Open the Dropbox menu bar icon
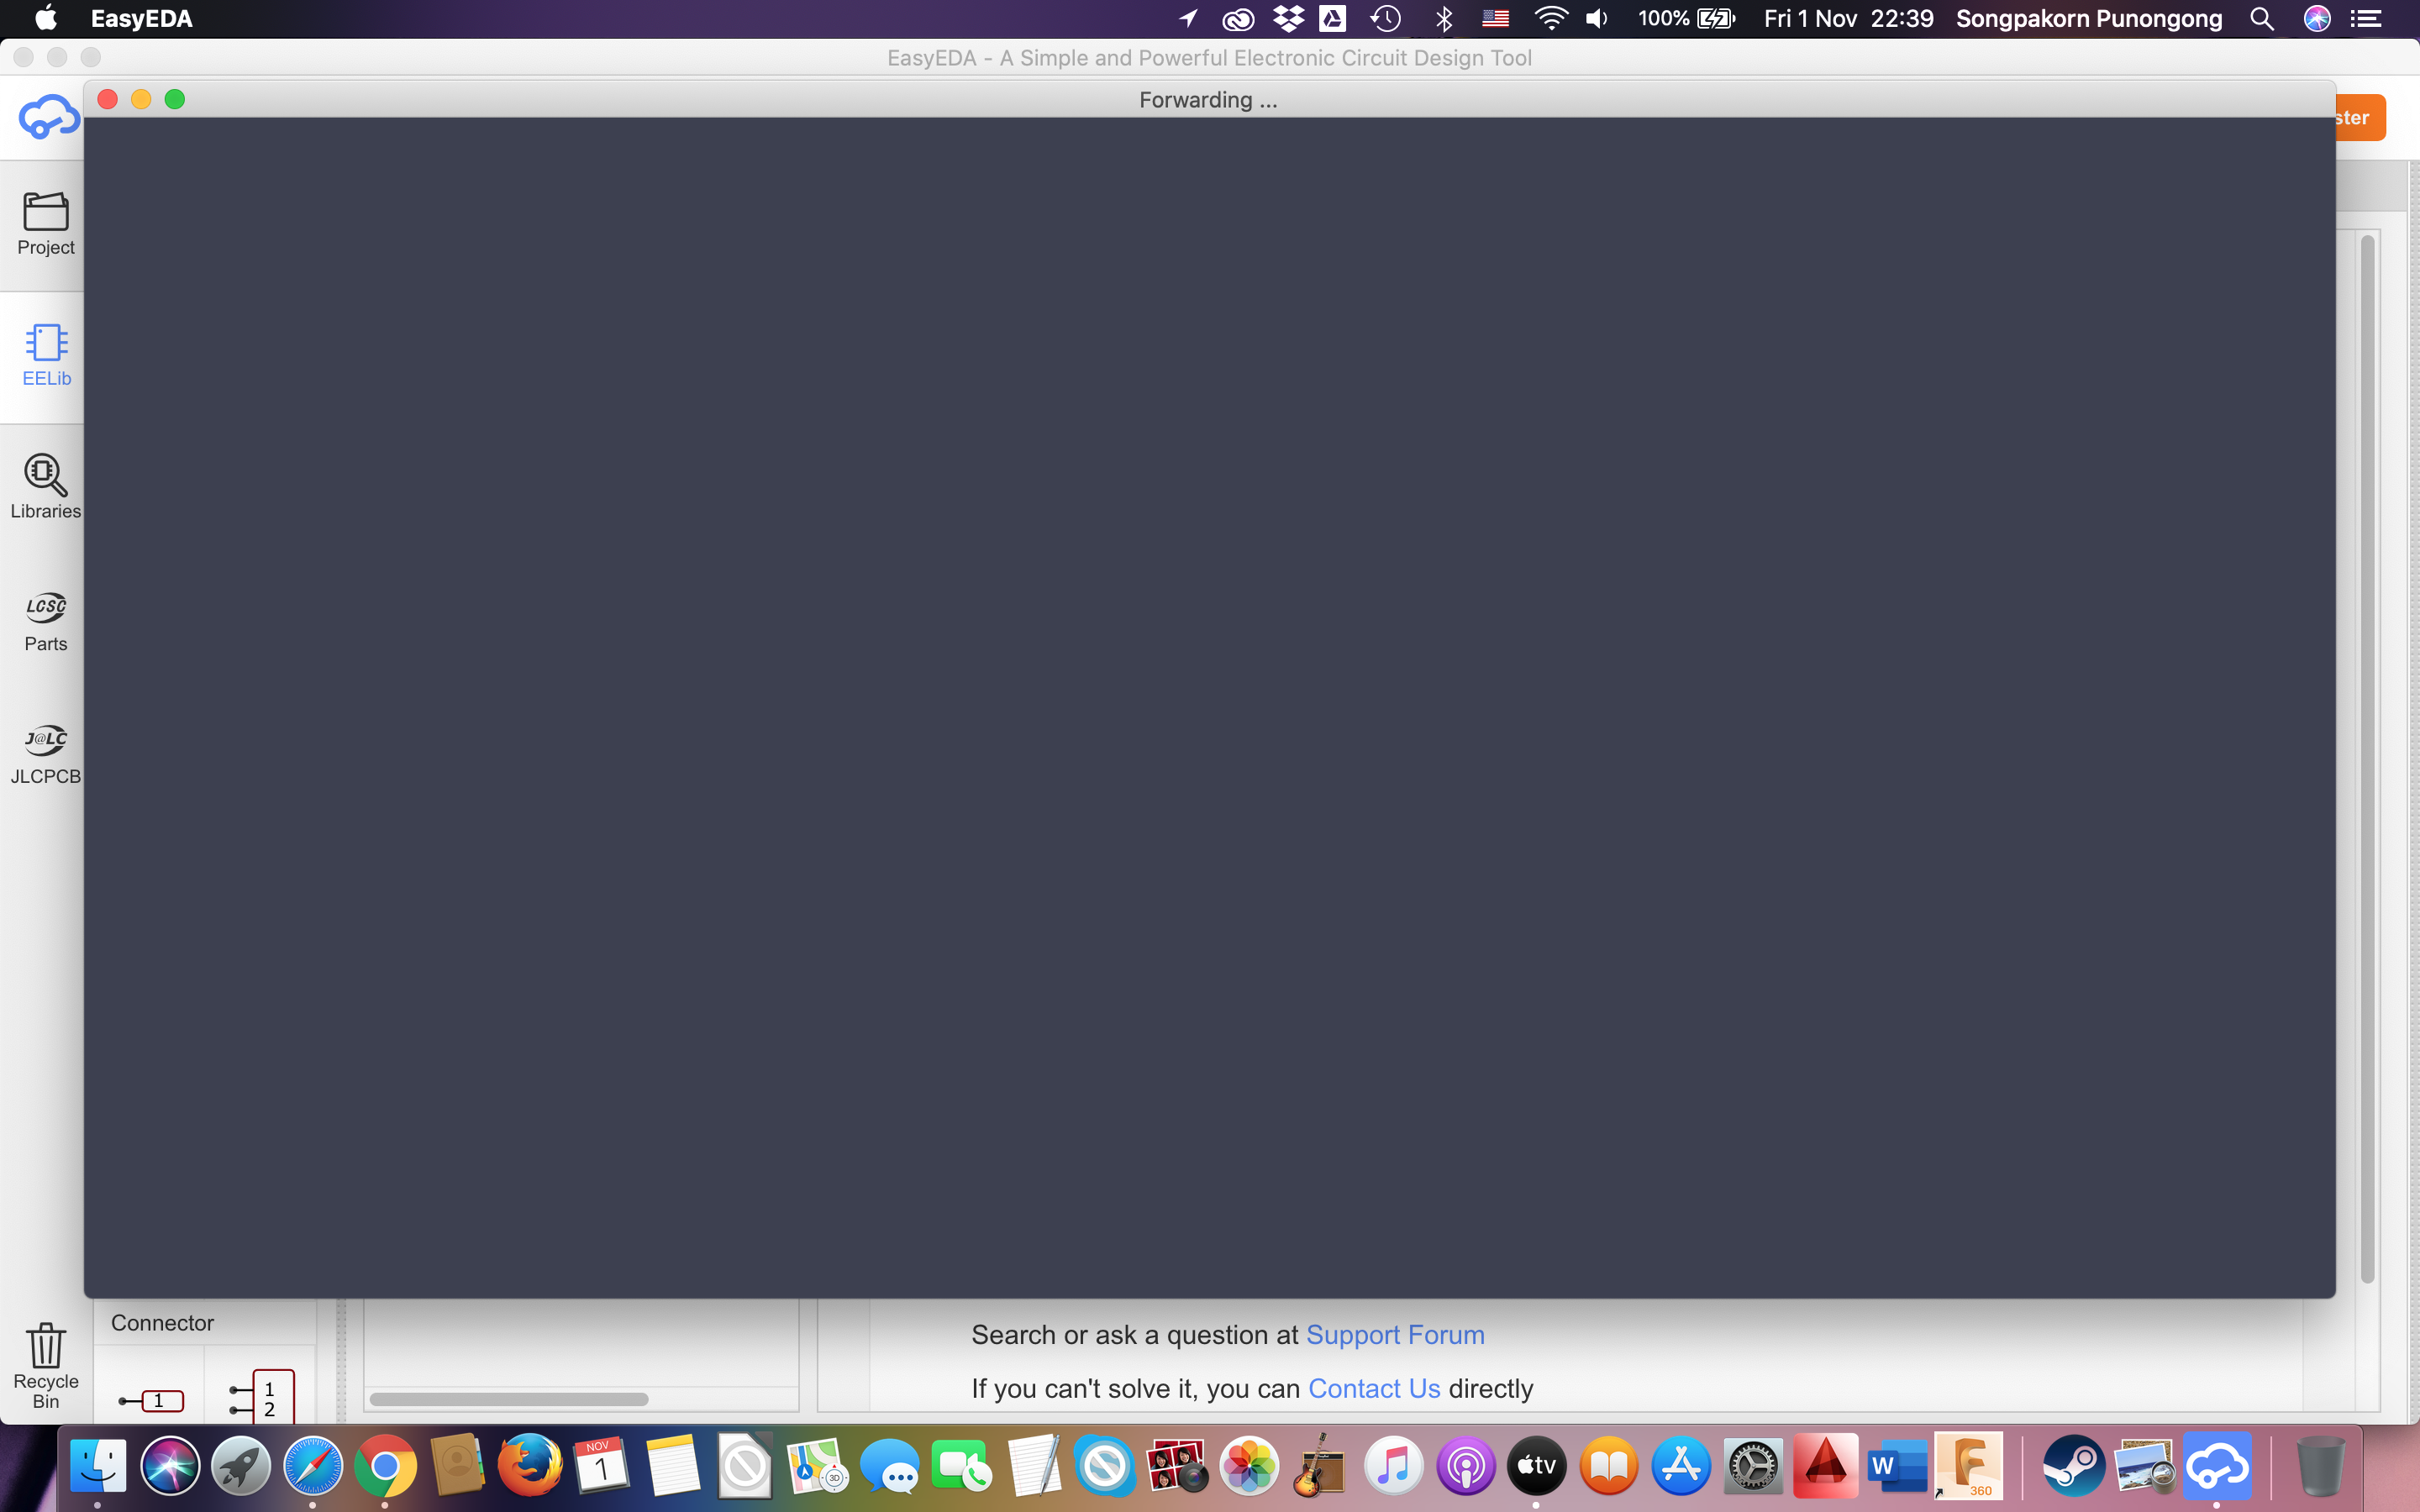Viewport: 2420px width, 1512px height. pos(1288,18)
